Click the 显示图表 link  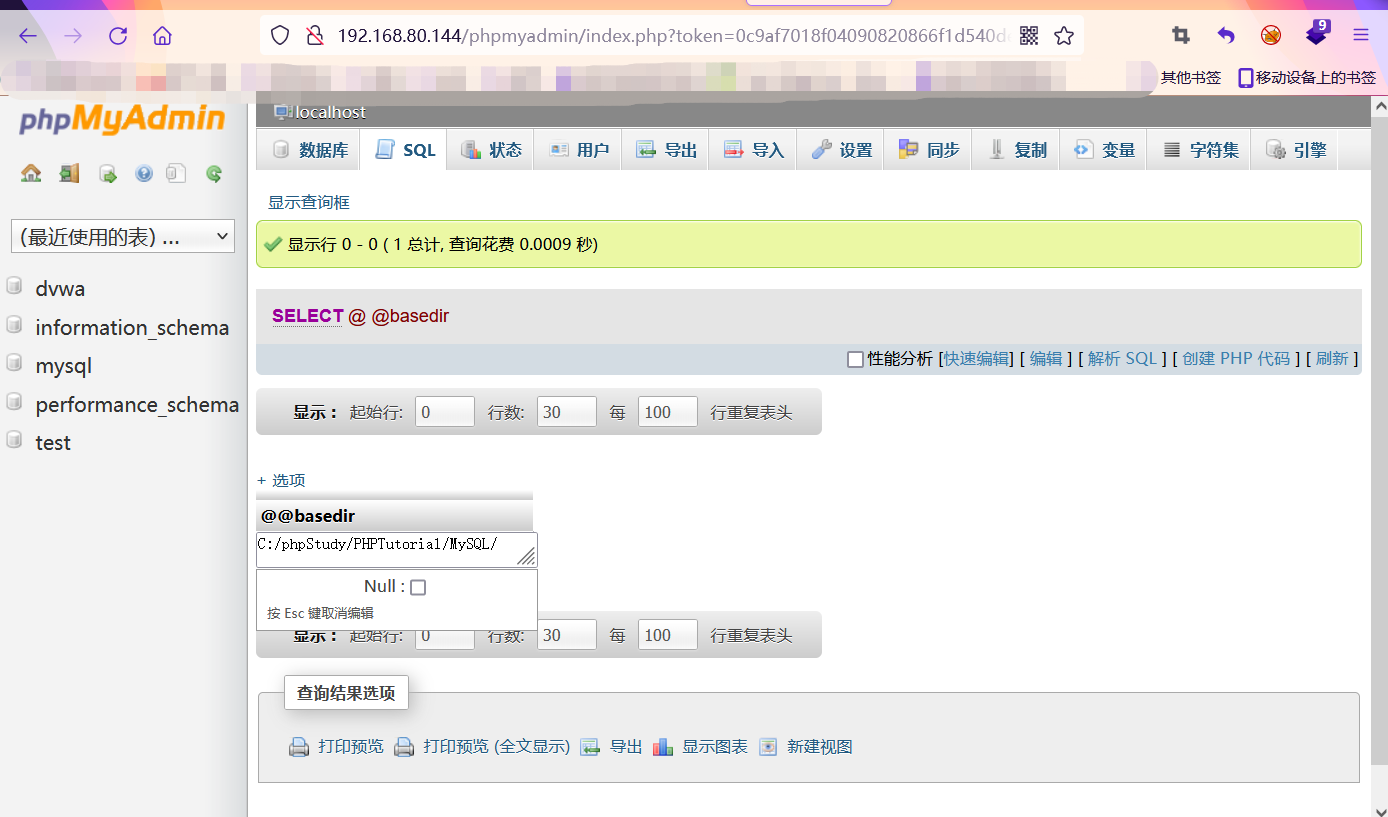[715, 747]
